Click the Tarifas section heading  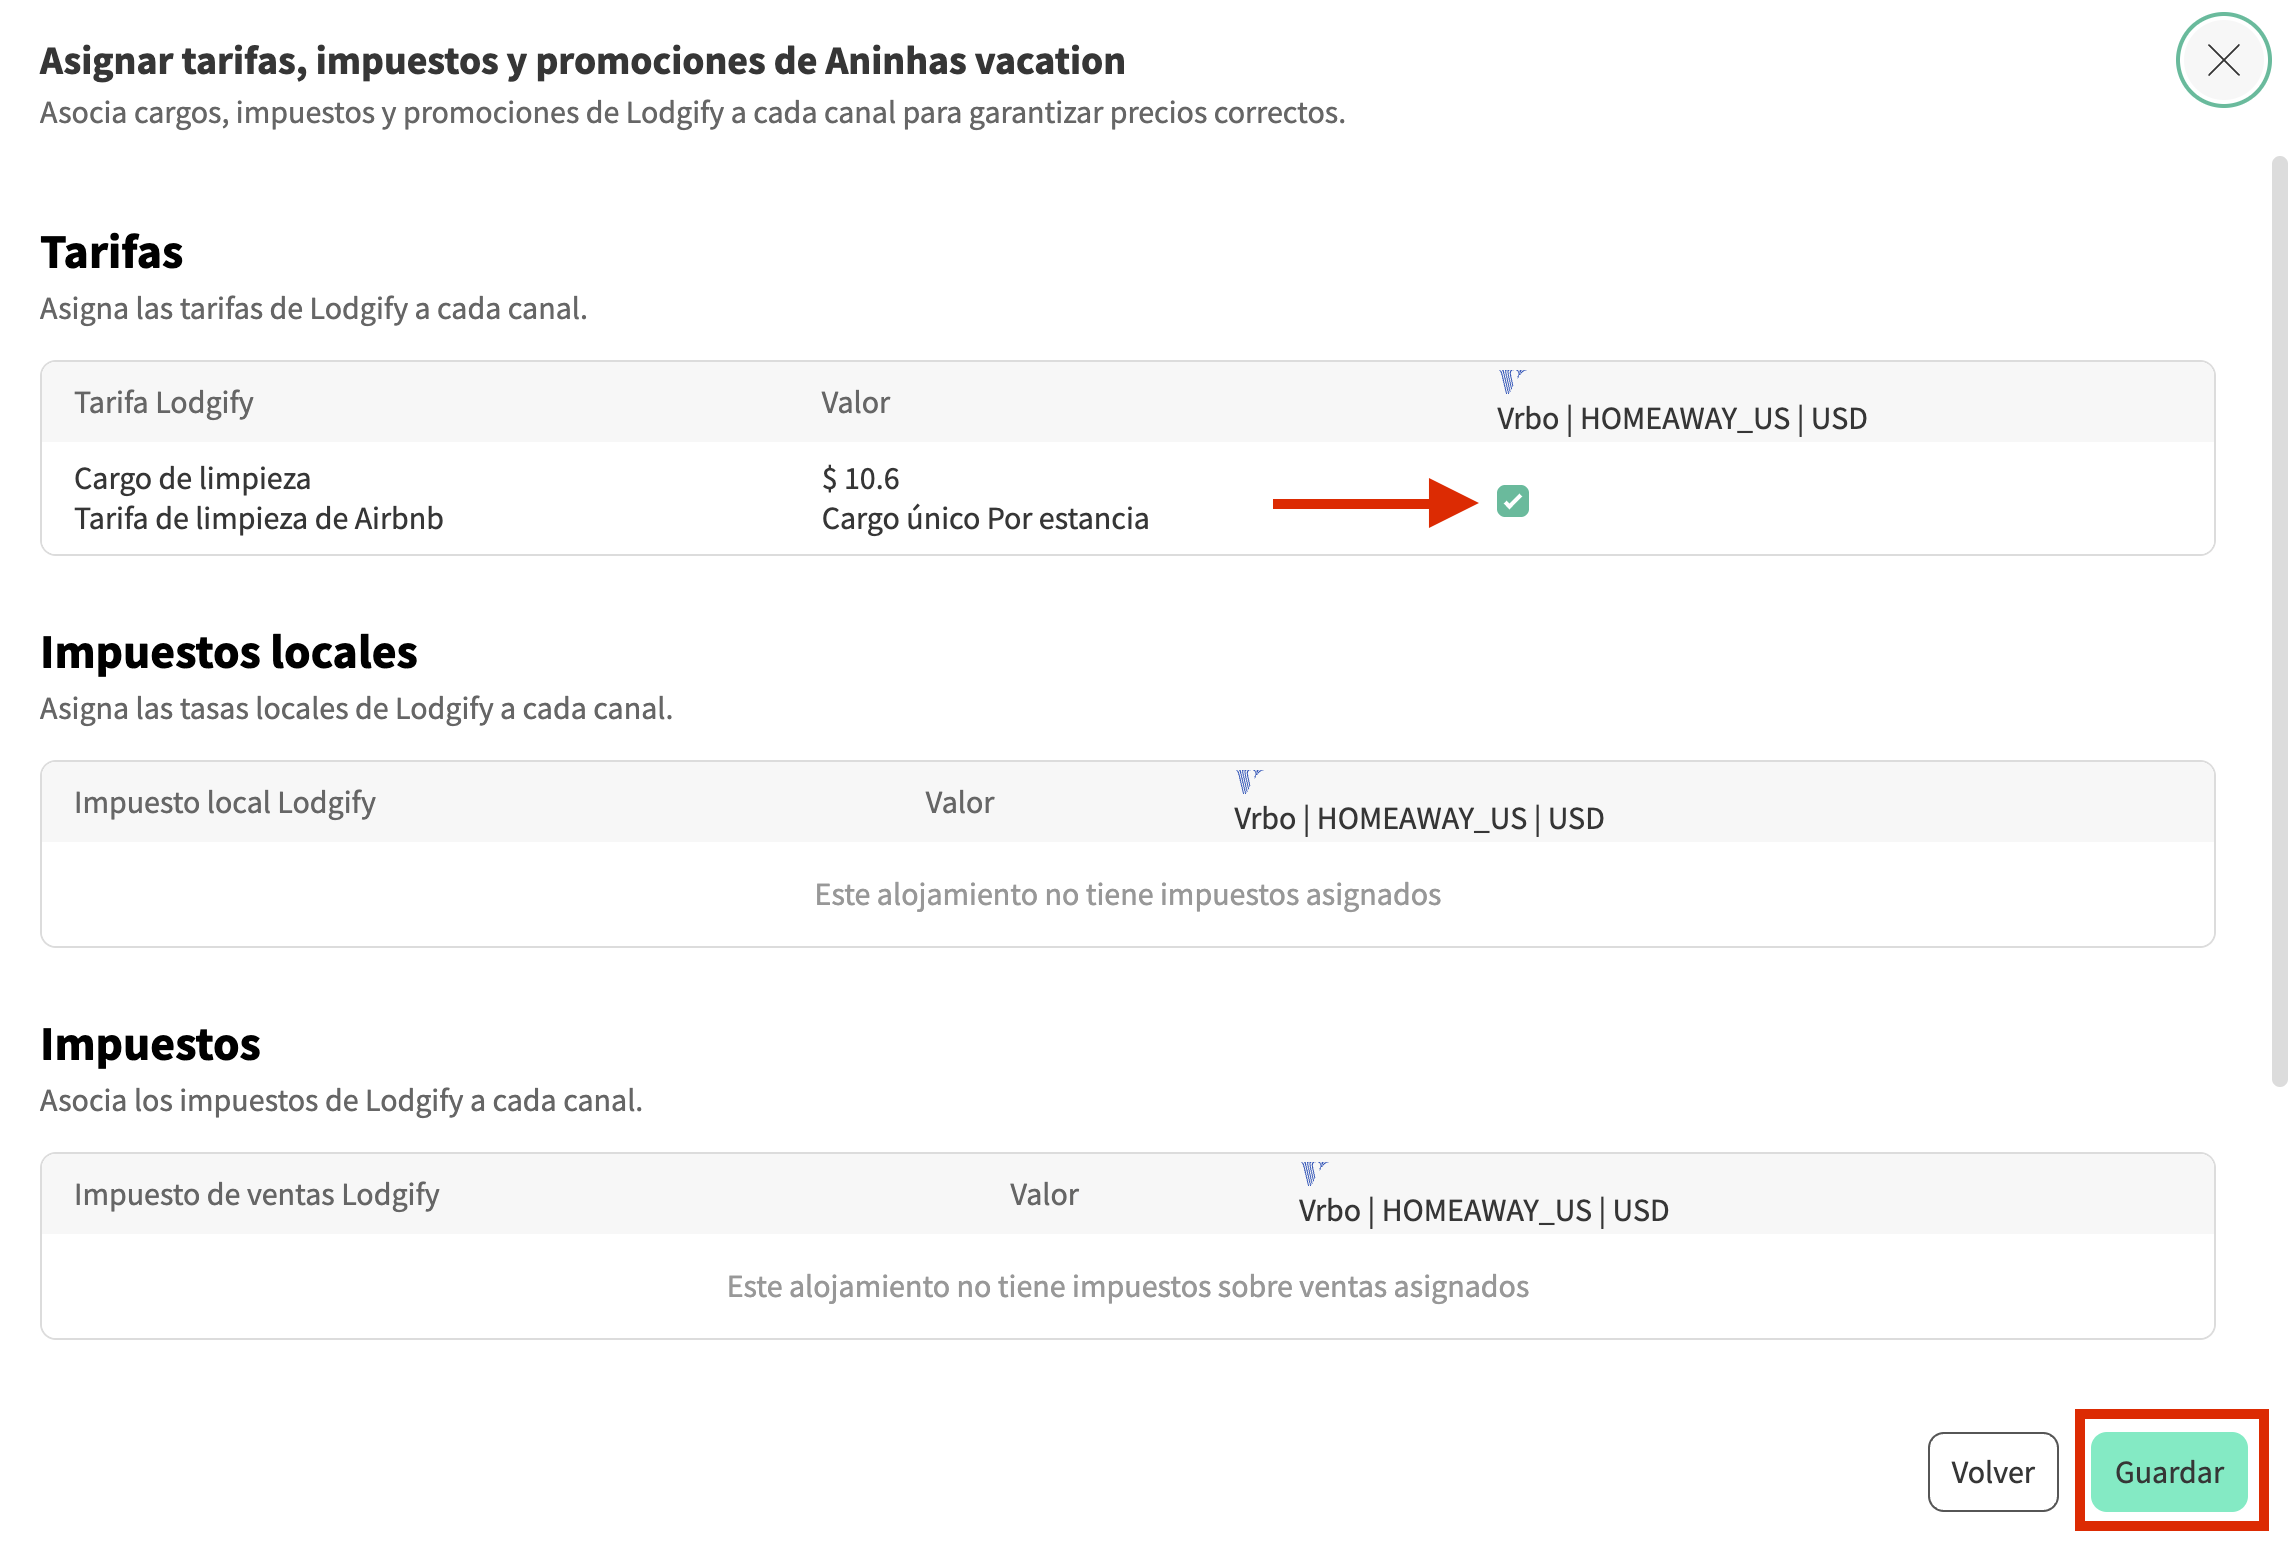point(112,252)
